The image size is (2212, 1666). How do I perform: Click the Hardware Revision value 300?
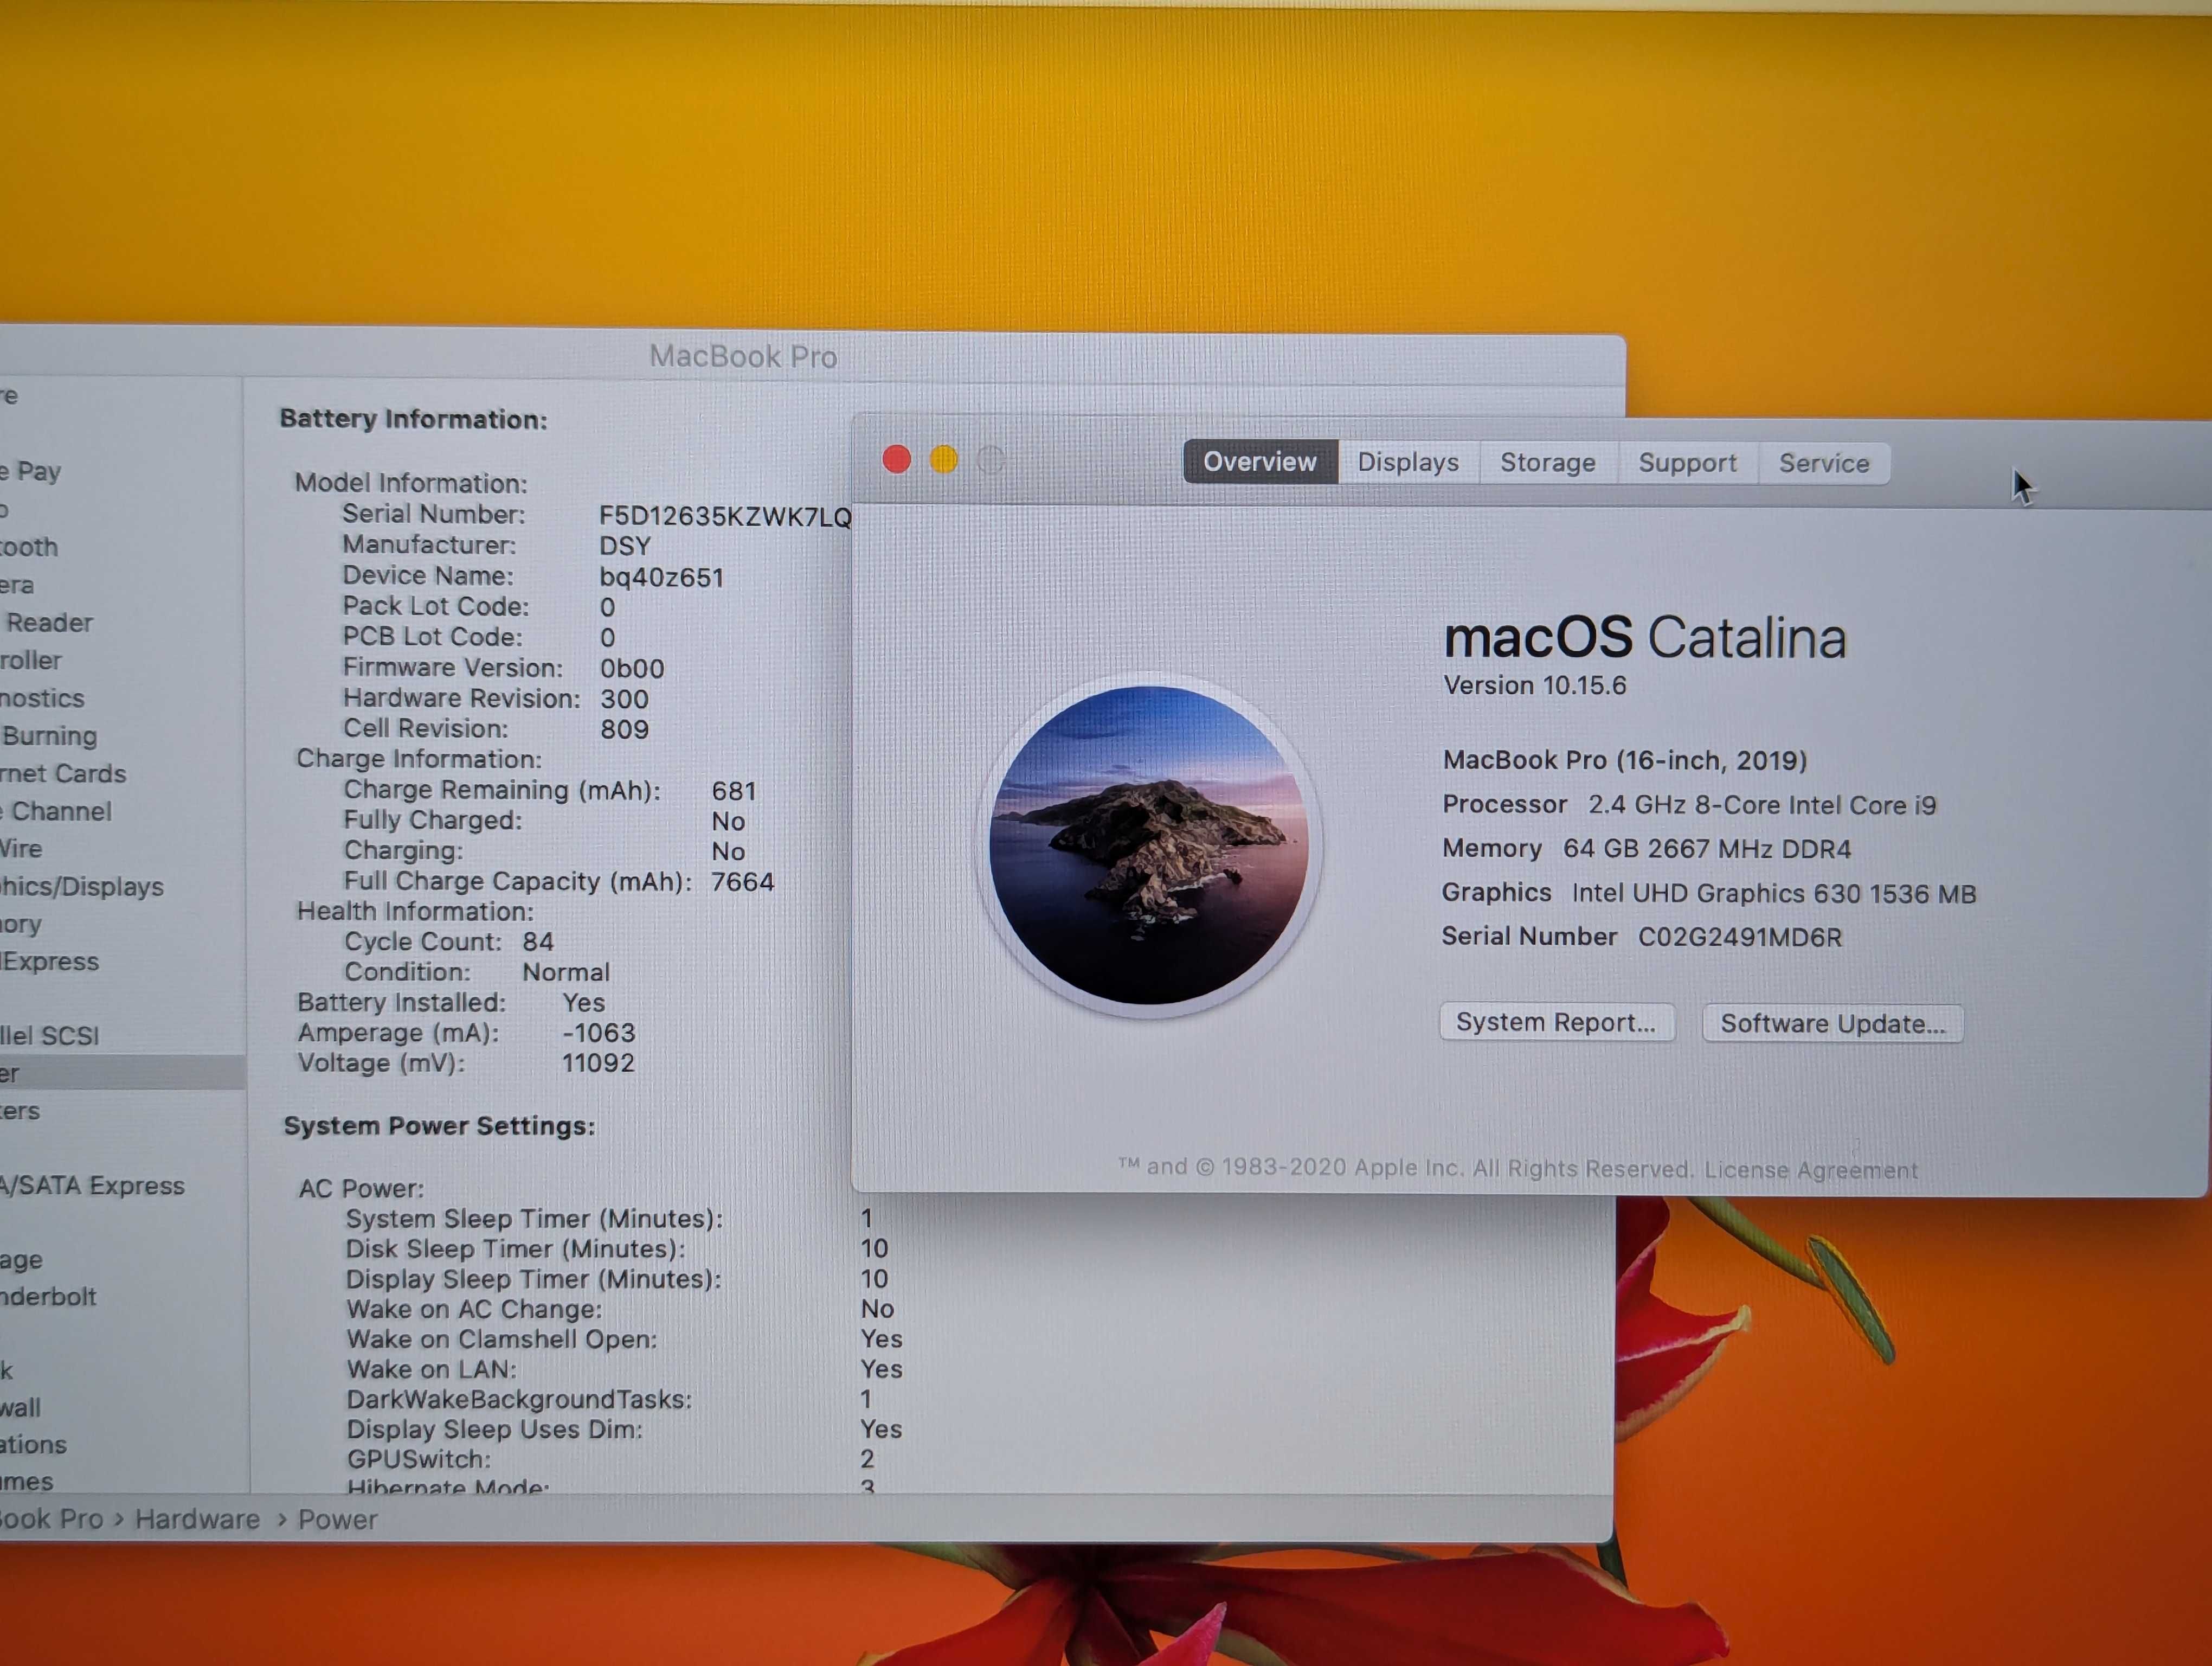coord(624,699)
